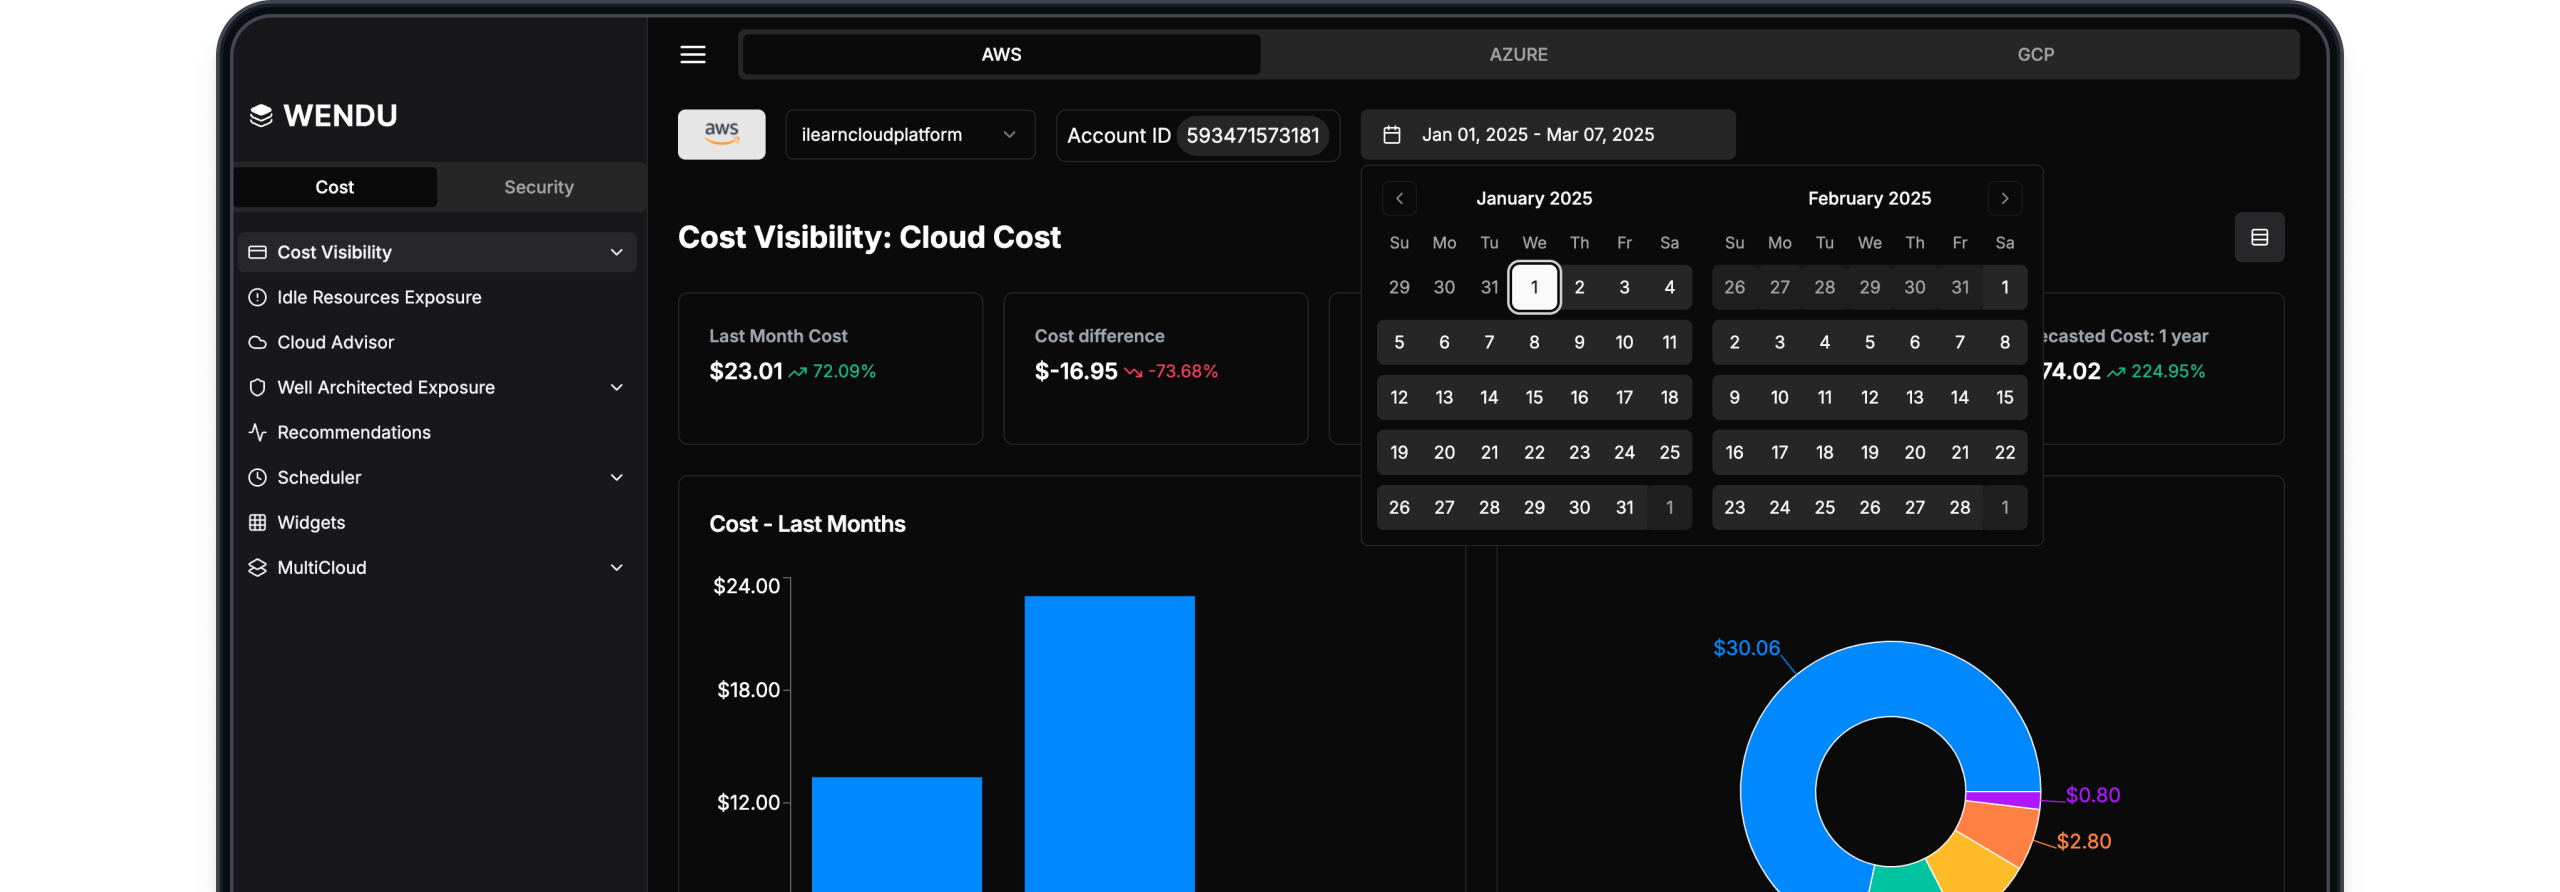Click the calendar icon in date range field

1391,134
